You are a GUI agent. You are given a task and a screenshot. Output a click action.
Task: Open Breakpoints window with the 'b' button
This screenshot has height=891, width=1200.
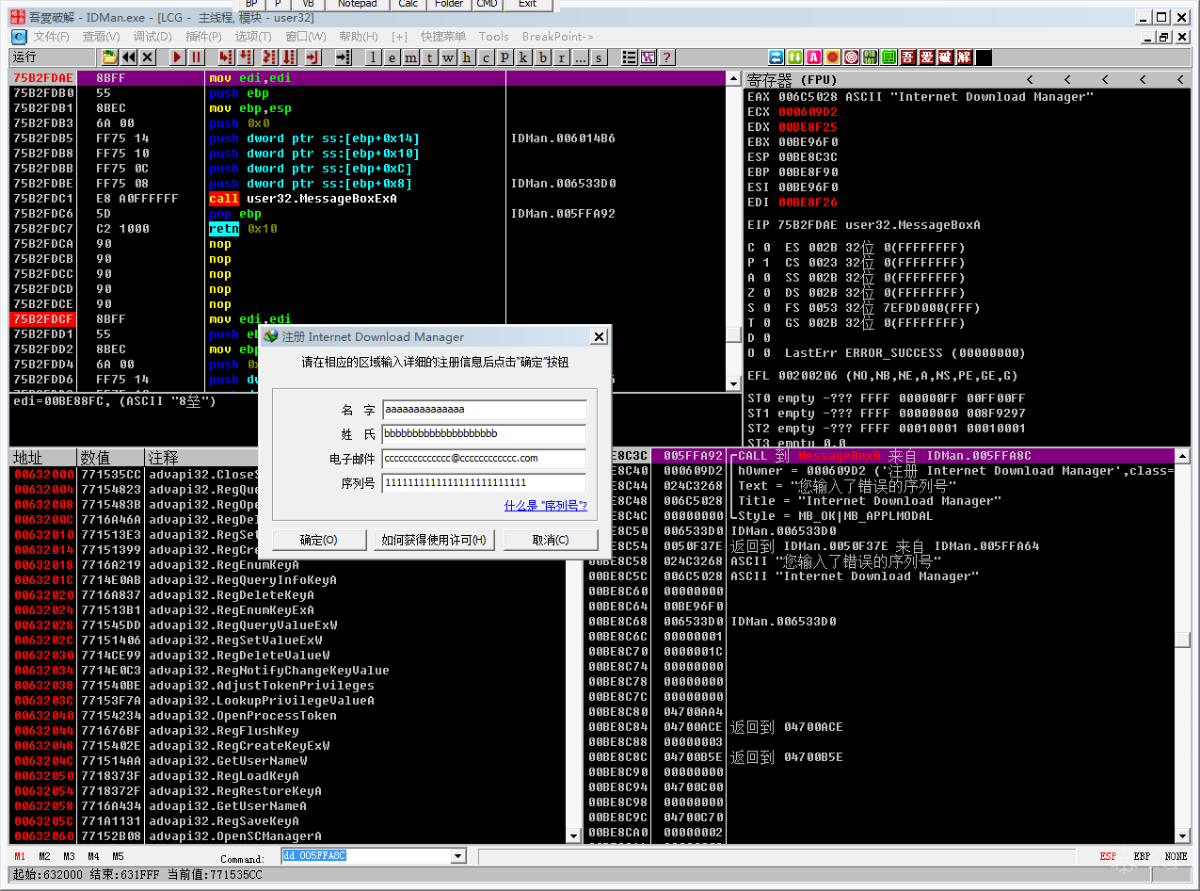543,57
